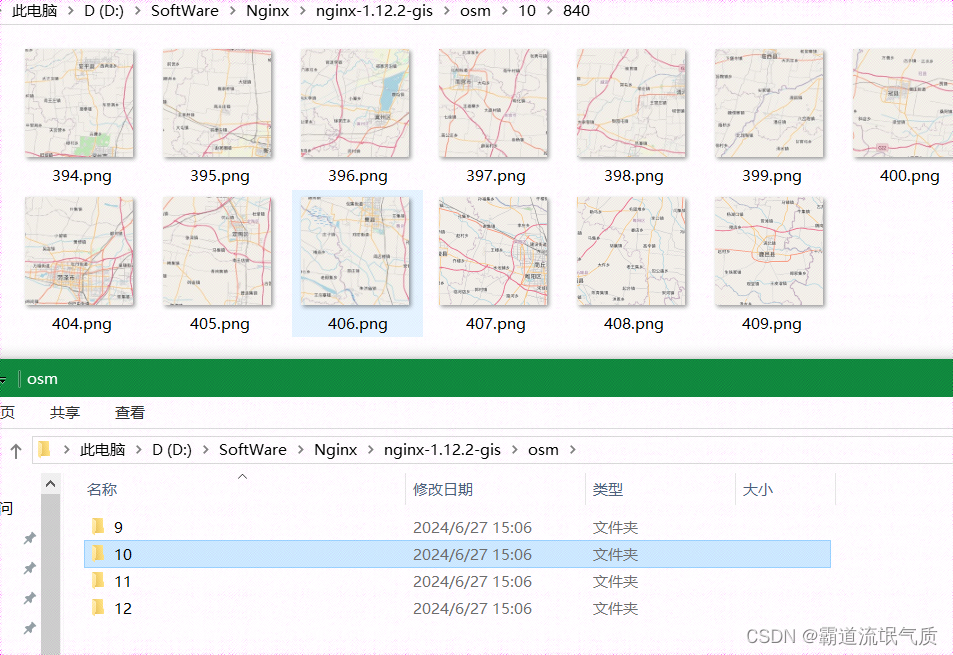953x655 pixels.
Task: Switch to the 共享 tab
Action: pos(64,412)
